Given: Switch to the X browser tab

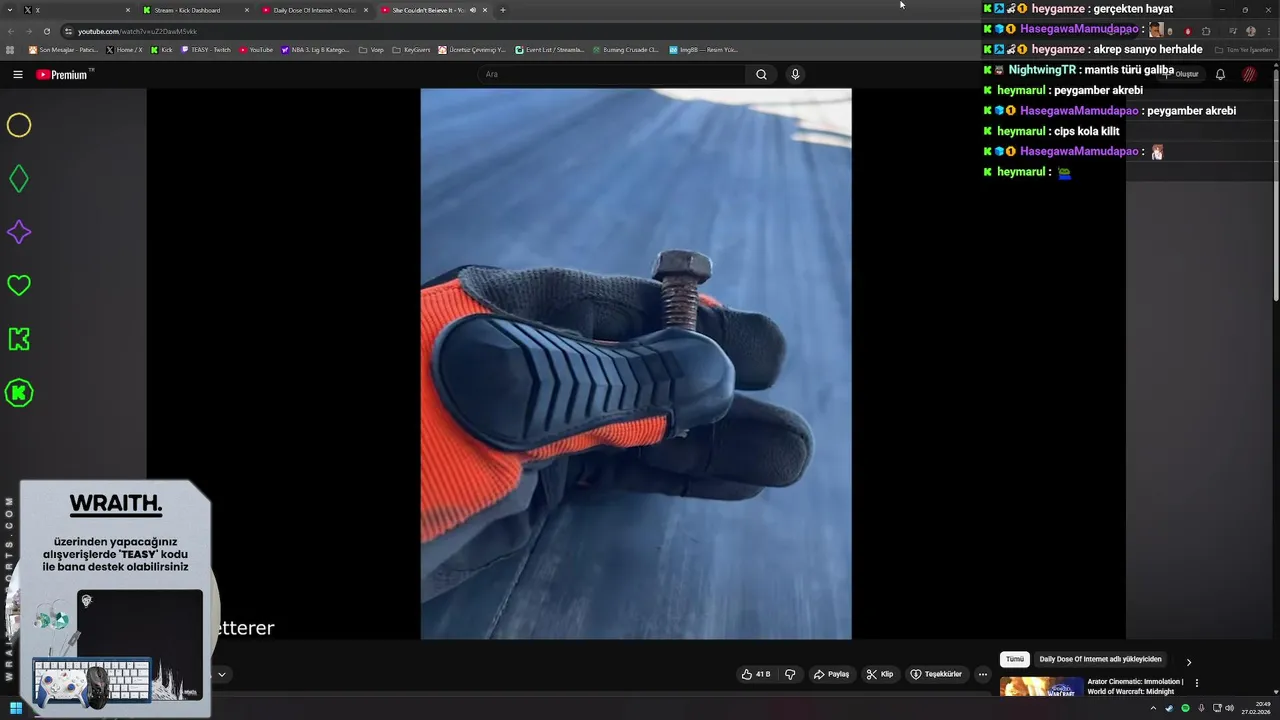Looking at the screenshot, I should [75, 10].
